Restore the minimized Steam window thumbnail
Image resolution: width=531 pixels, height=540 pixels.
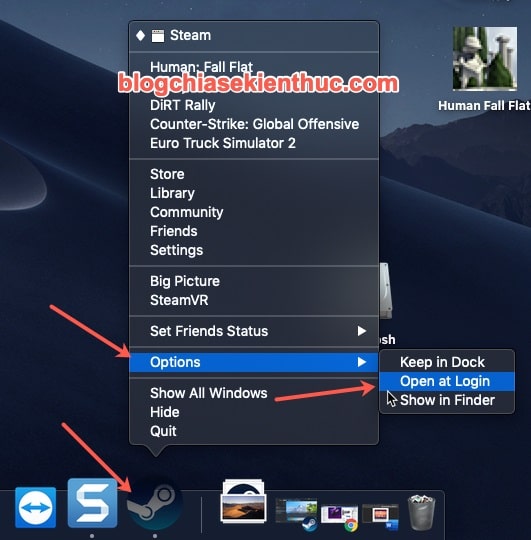[296, 513]
